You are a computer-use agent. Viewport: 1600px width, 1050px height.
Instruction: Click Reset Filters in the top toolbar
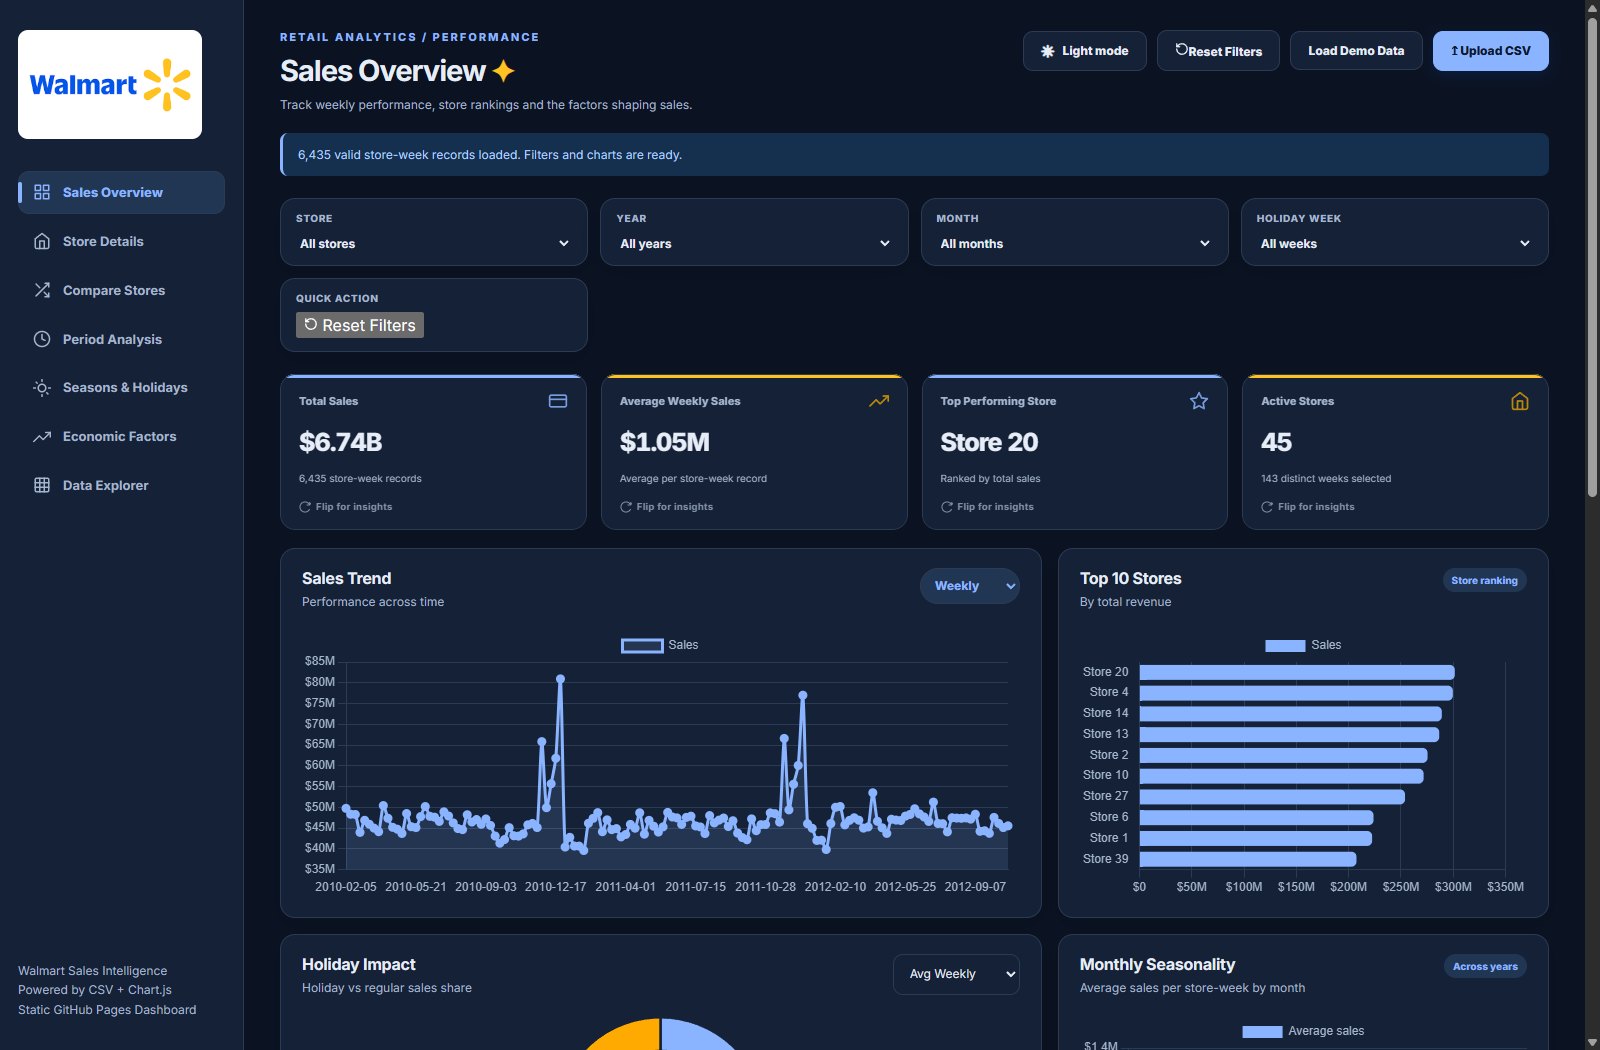tap(1218, 51)
